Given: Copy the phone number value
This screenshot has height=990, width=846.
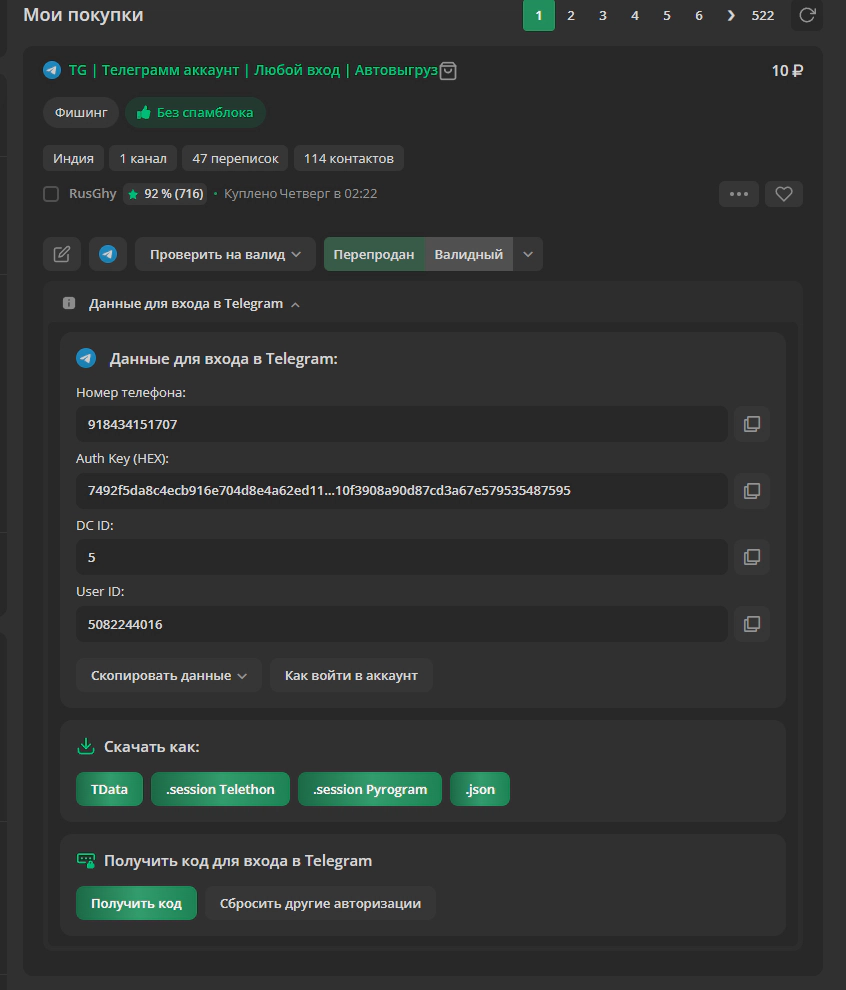Looking at the screenshot, I should click(751, 424).
